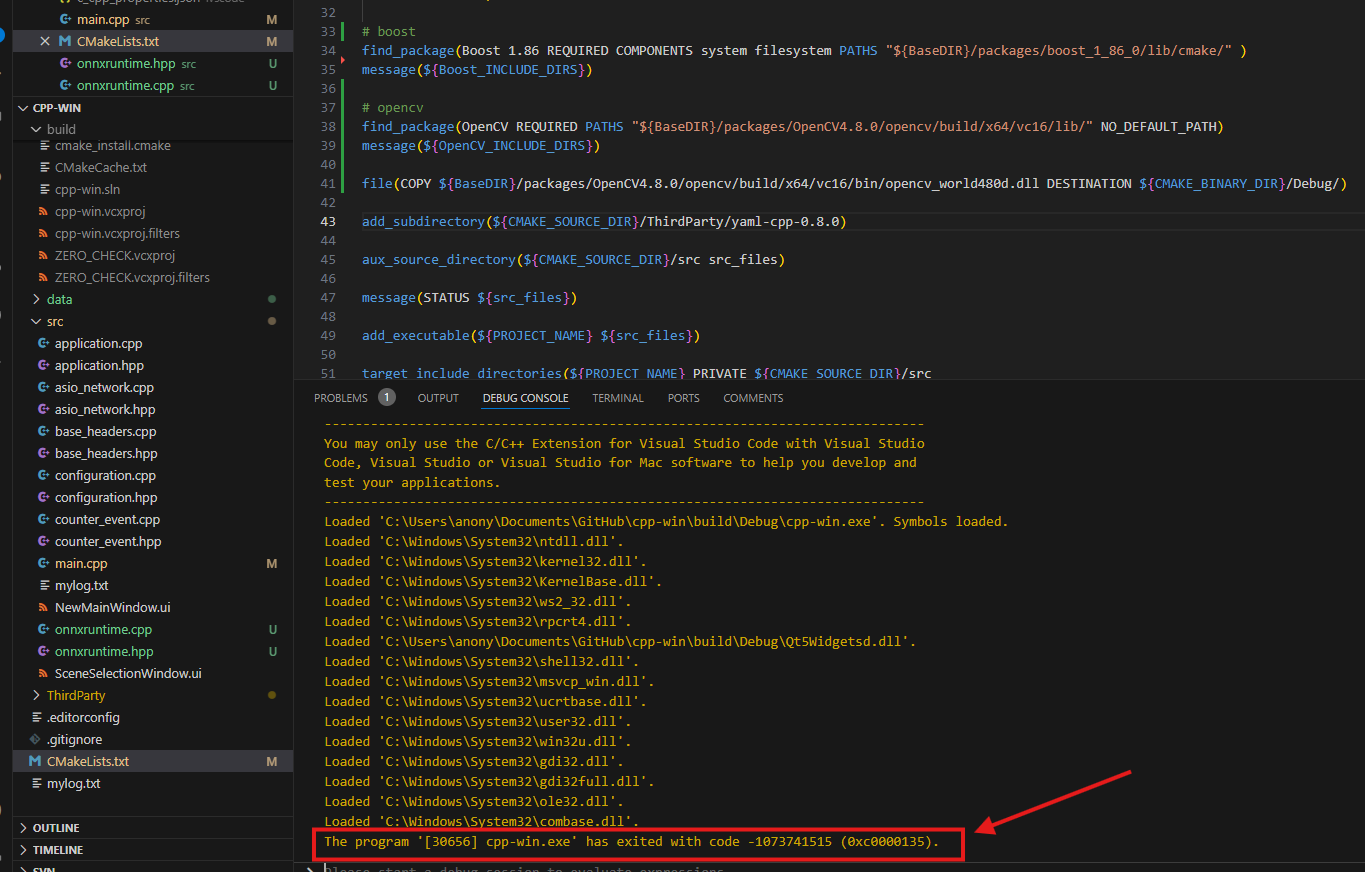
Task: Click the icon beside SceneSelectionWindow.ui
Action: pyautogui.click(x=44, y=674)
